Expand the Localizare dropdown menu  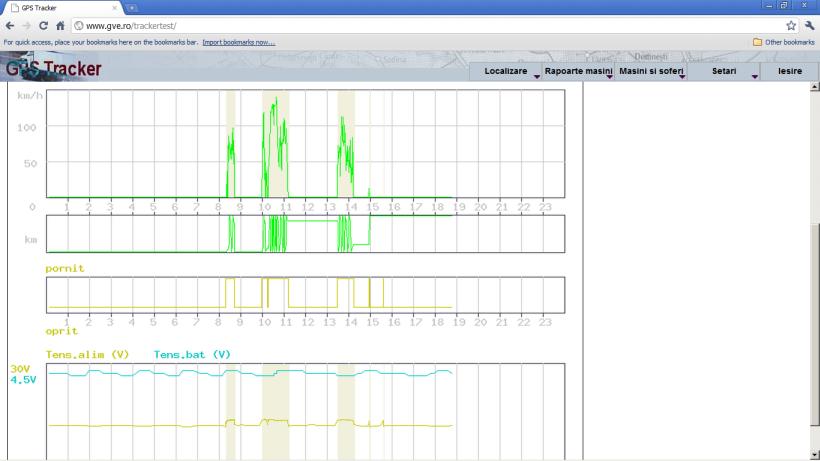click(x=508, y=72)
